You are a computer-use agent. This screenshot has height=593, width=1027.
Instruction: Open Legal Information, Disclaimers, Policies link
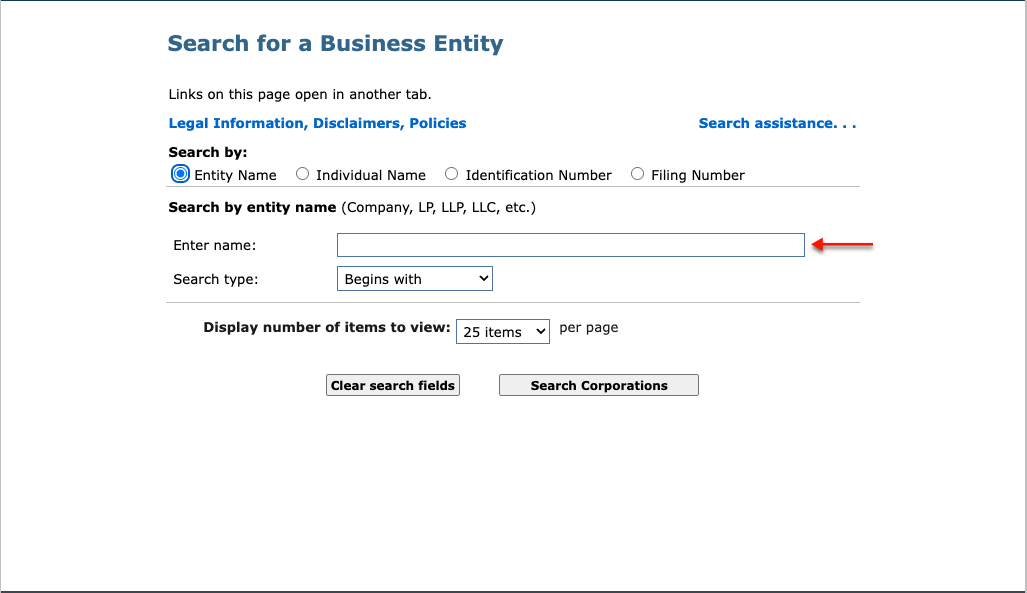point(318,123)
